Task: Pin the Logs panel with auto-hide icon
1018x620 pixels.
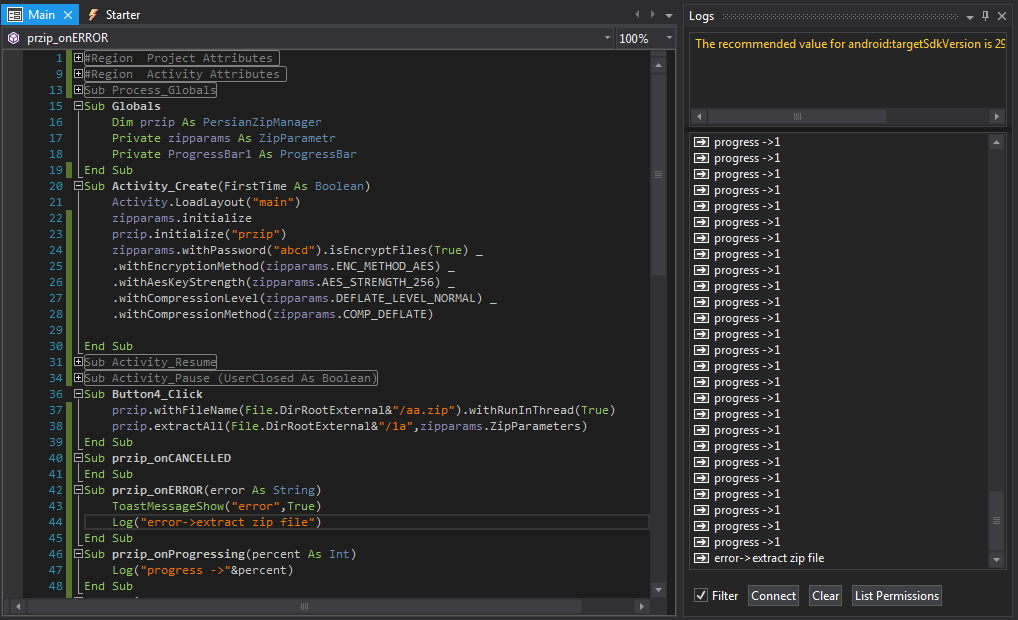Action: 985,16
